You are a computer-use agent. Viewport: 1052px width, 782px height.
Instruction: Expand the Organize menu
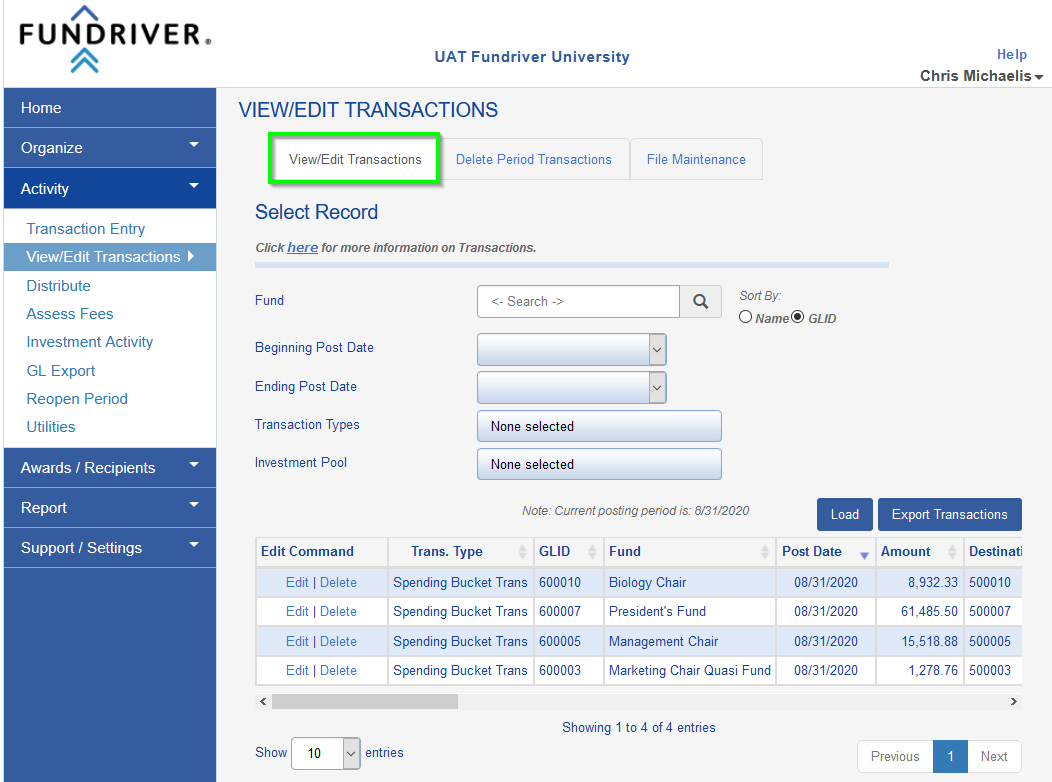coord(110,148)
